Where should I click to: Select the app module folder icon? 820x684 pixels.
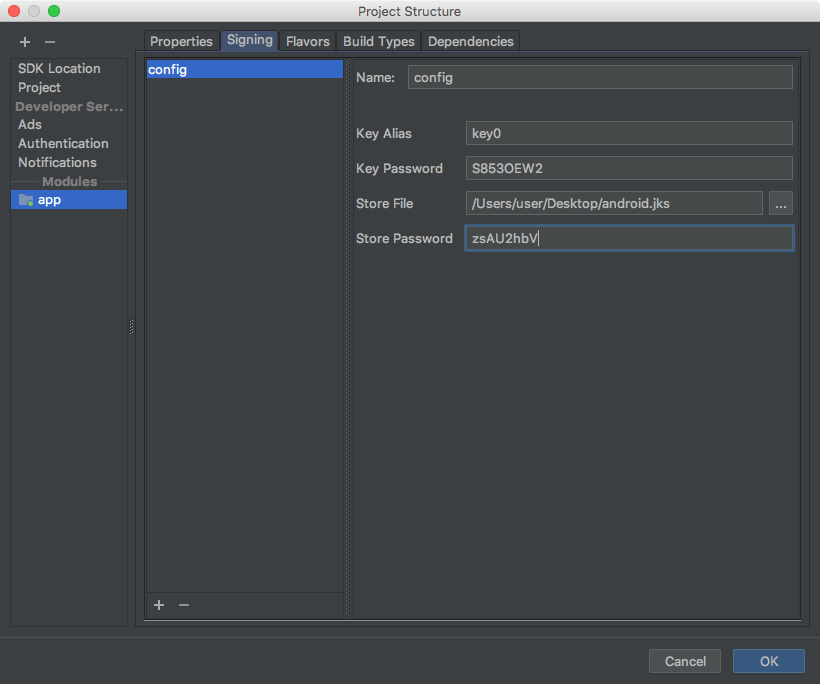point(24,199)
